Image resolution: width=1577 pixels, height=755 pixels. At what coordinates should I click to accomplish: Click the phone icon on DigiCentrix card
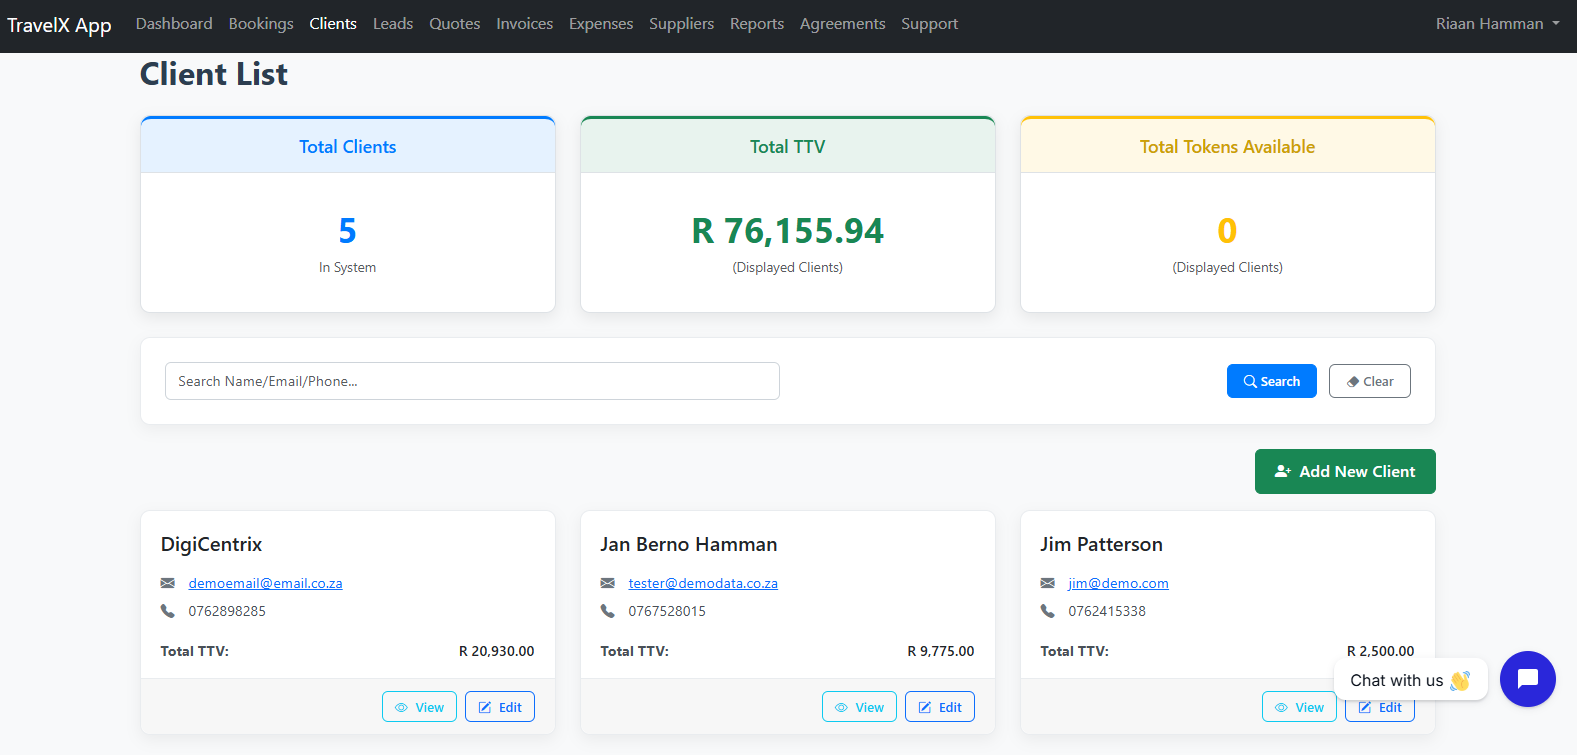coord(168,611)
